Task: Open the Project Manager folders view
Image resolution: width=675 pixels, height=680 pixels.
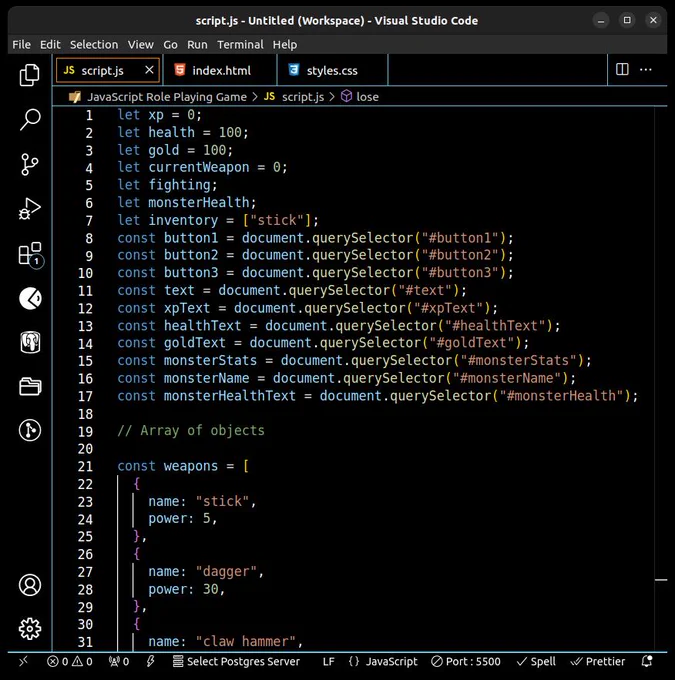Action: point(29,386)
